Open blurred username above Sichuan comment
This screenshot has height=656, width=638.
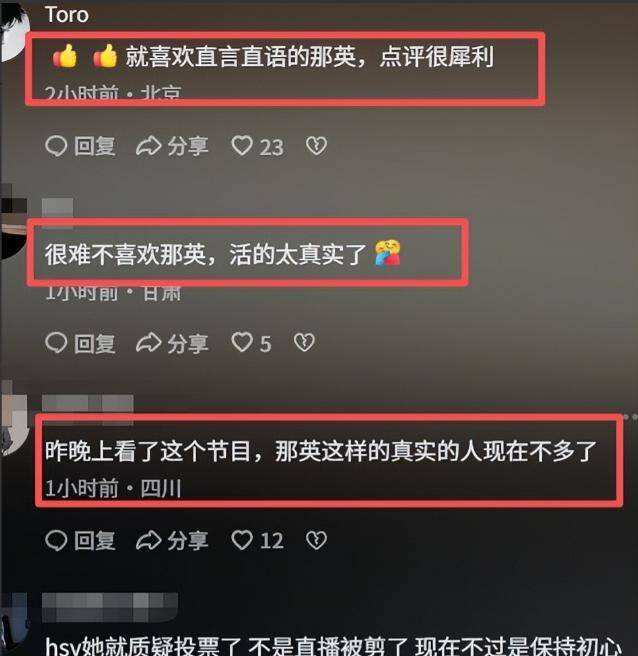click(88, 403)
